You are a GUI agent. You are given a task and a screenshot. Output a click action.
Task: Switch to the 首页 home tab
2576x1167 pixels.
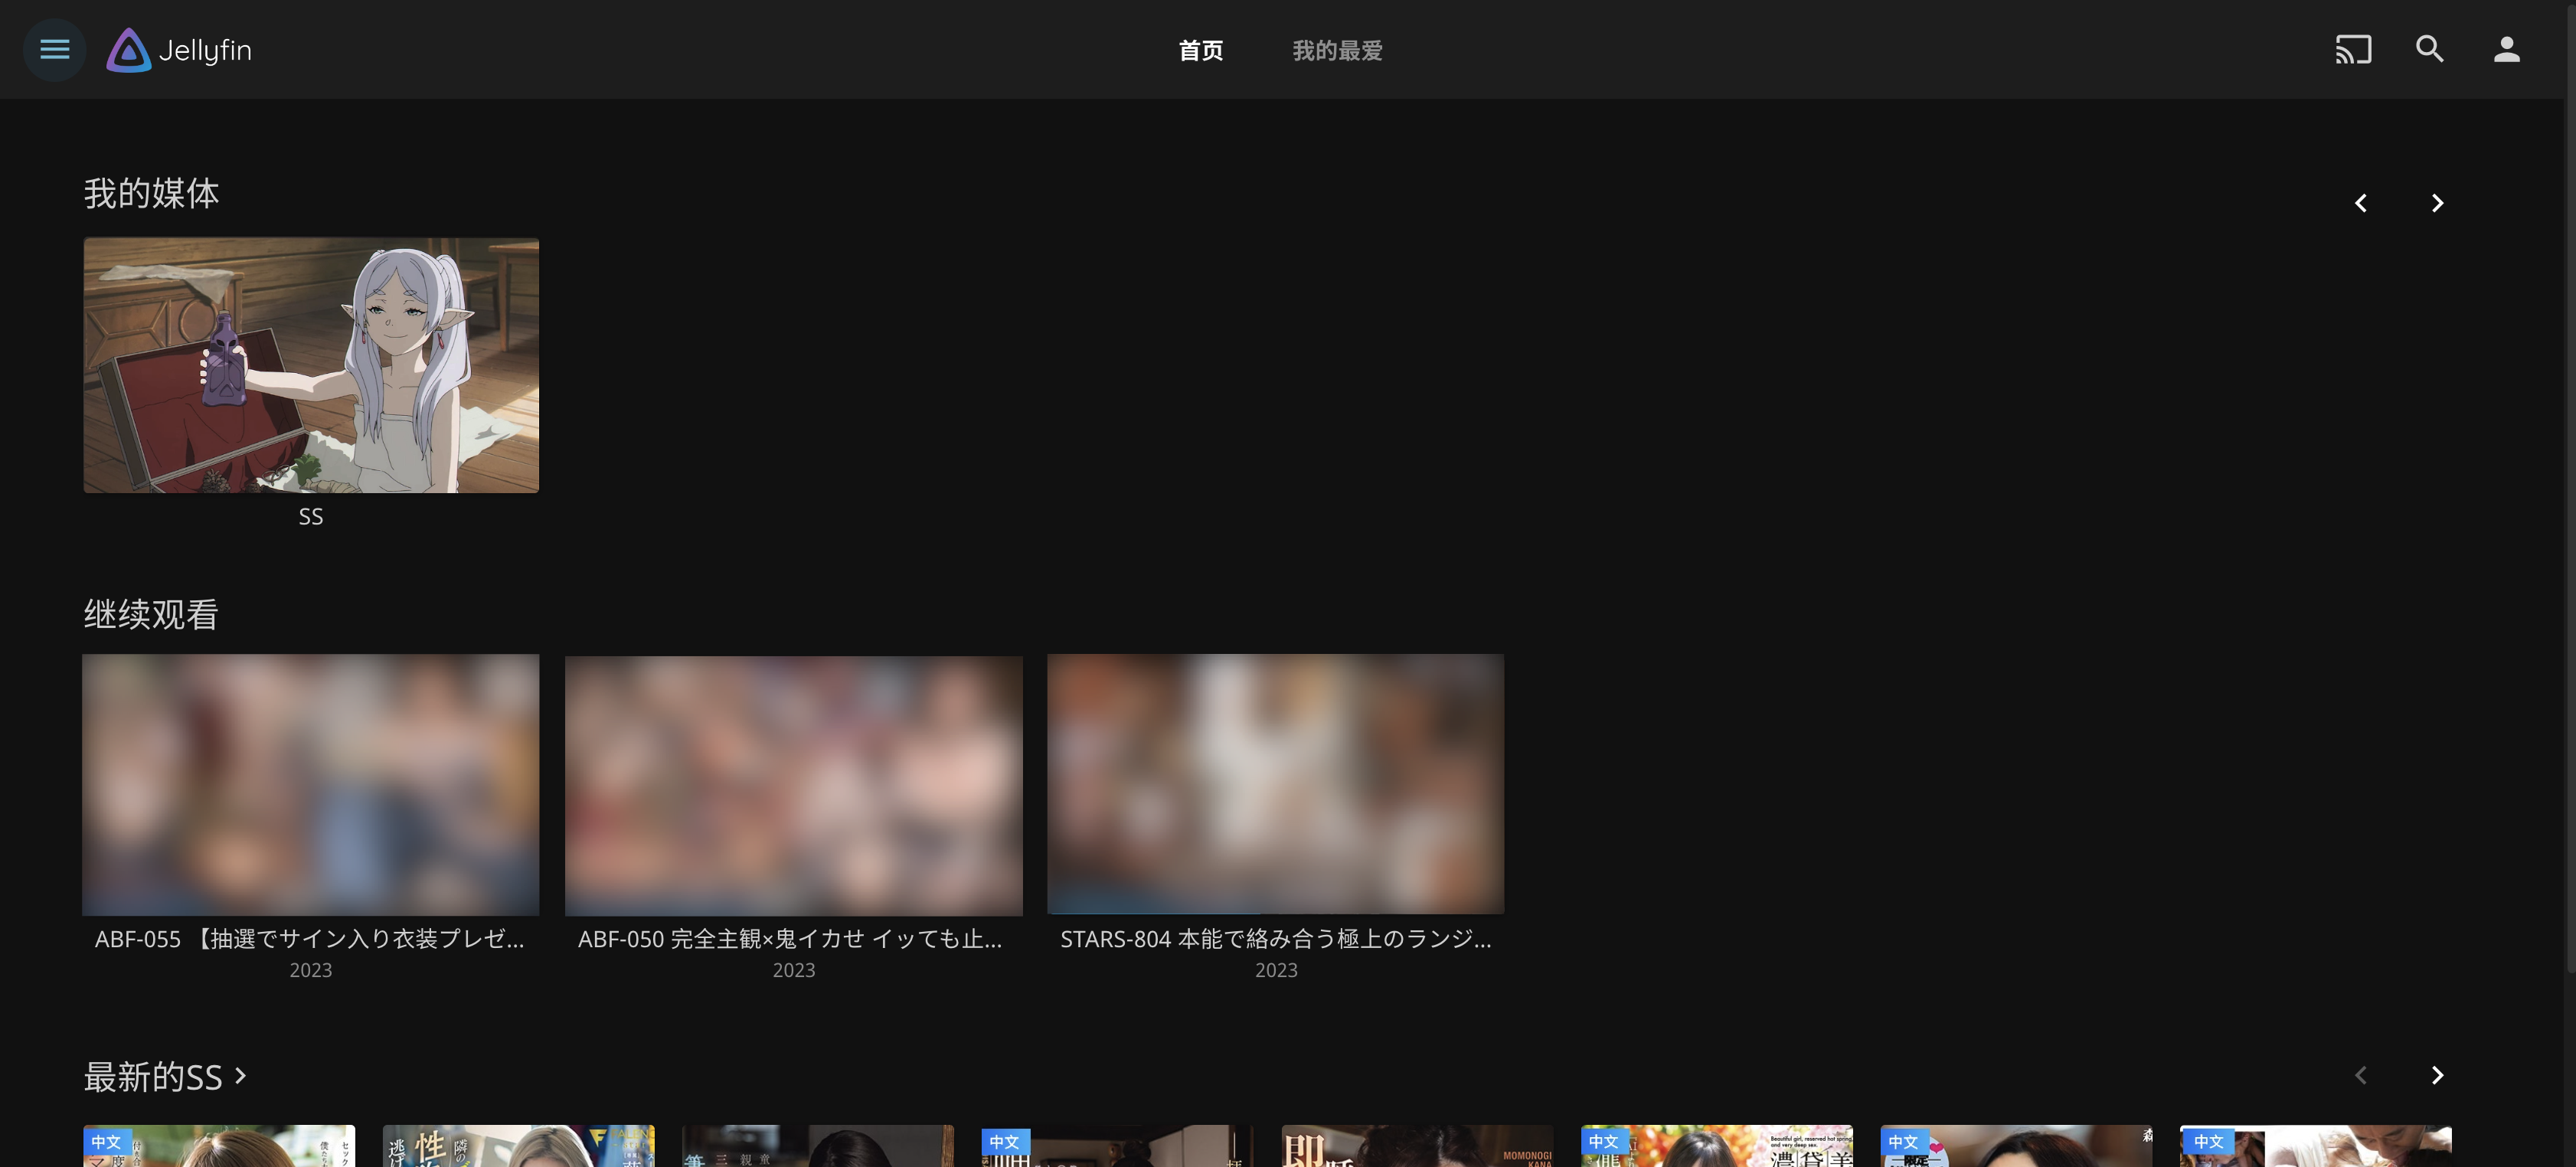[1200, 50]
